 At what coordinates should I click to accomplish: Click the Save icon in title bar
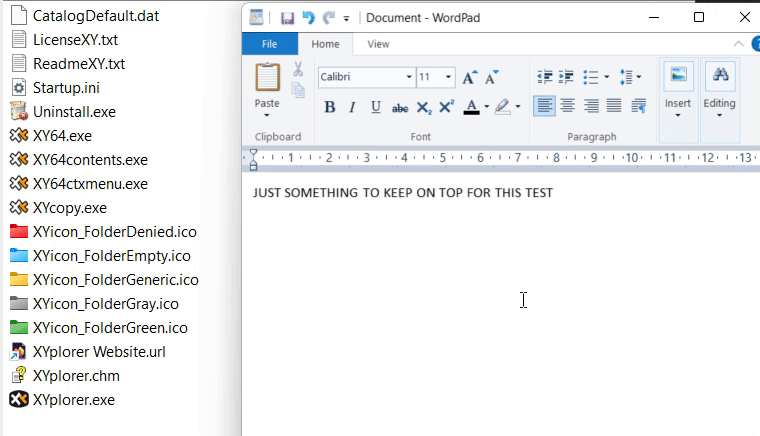[287, 18]
